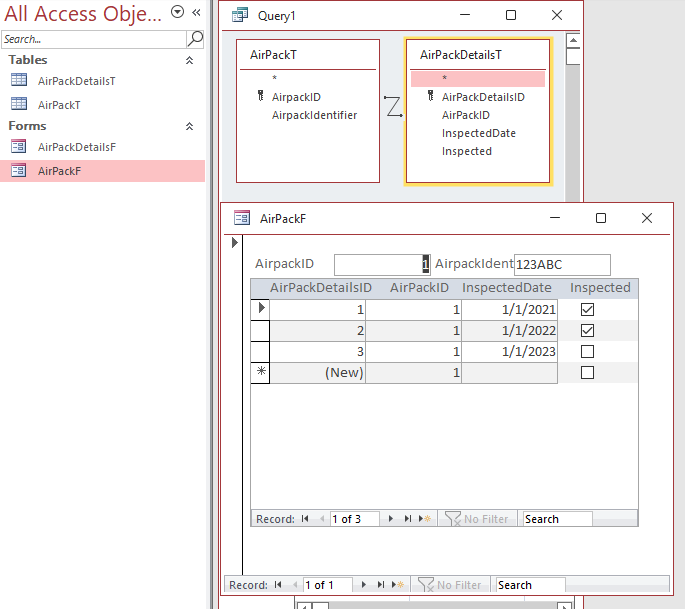This screenshot has height=609, width=685.
Task: Collapse the Forms group in navigation pane
Action: click(x=189, y=126)
